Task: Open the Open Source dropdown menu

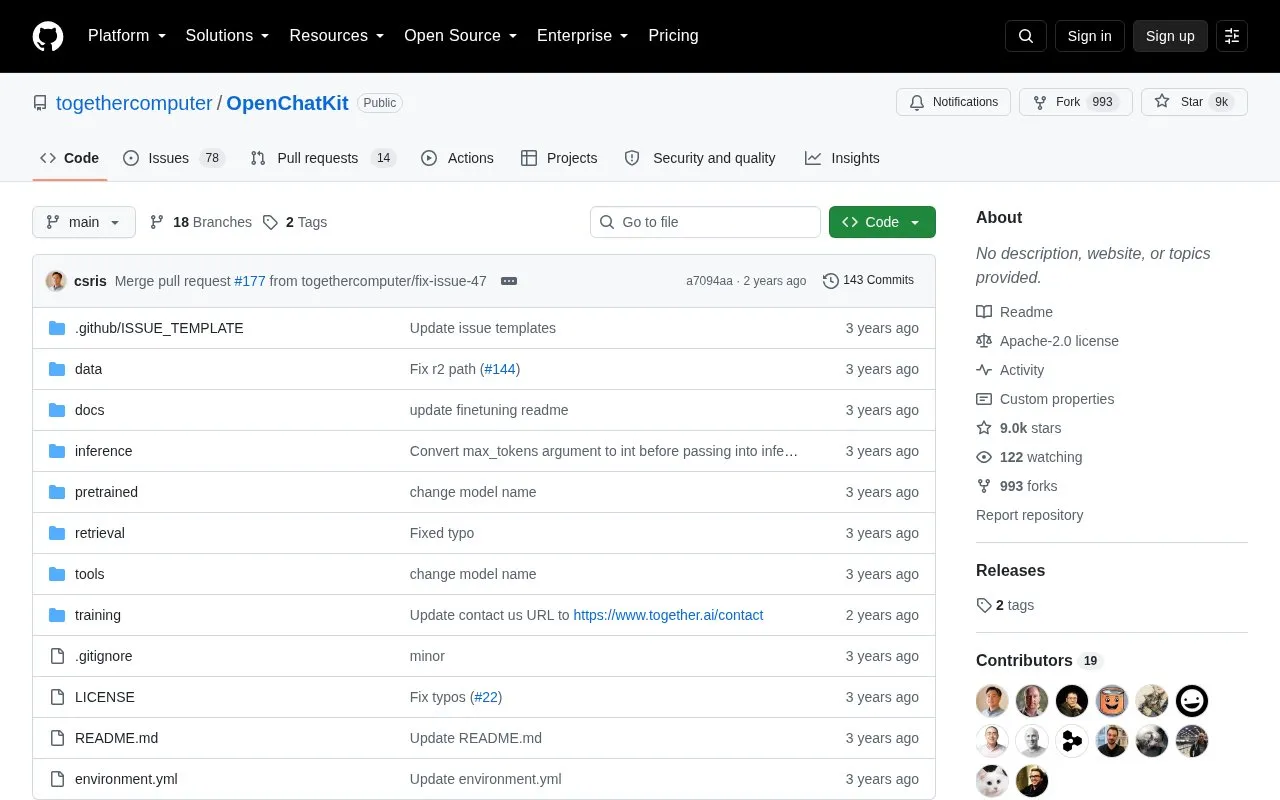Action: (460, 36)
